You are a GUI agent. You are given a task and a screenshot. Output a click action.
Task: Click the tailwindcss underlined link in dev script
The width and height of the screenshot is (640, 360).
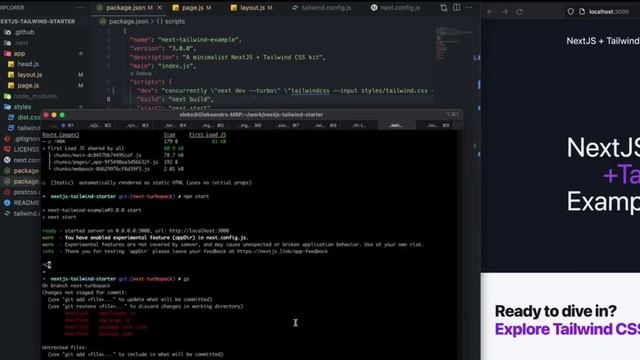pos(310,91)
